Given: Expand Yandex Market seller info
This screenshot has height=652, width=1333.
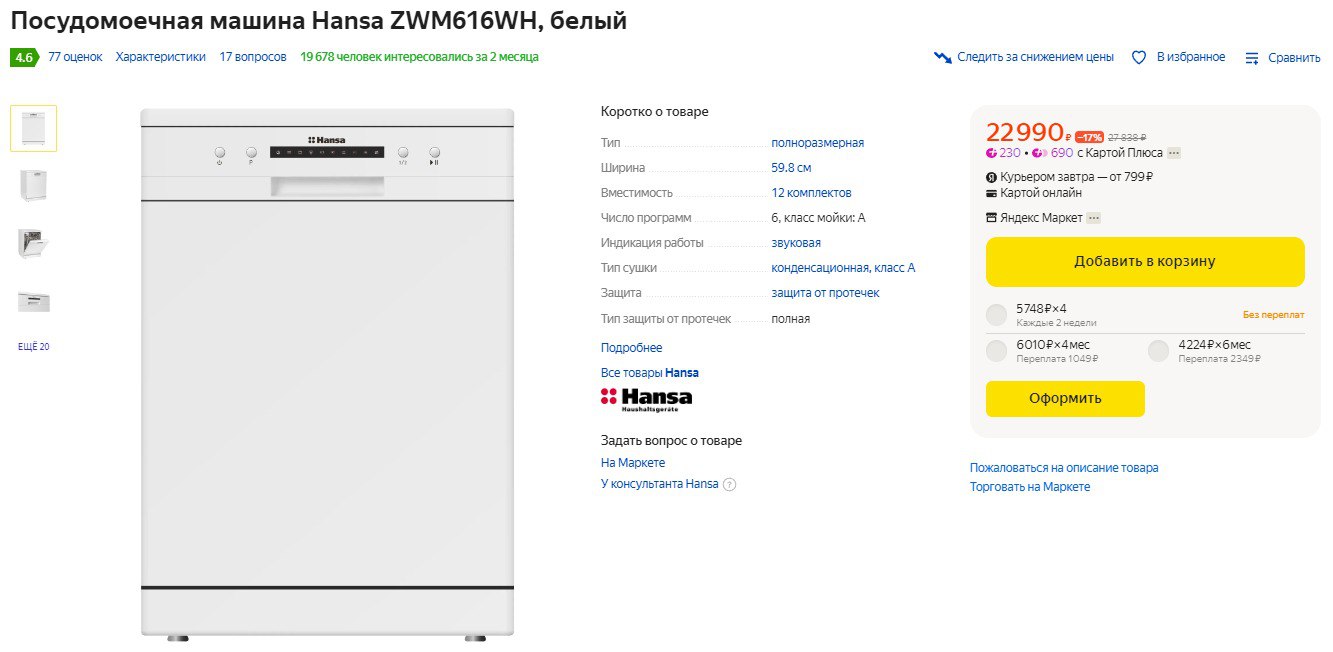Looking at the screenshot, I should tap(1094, 218).
